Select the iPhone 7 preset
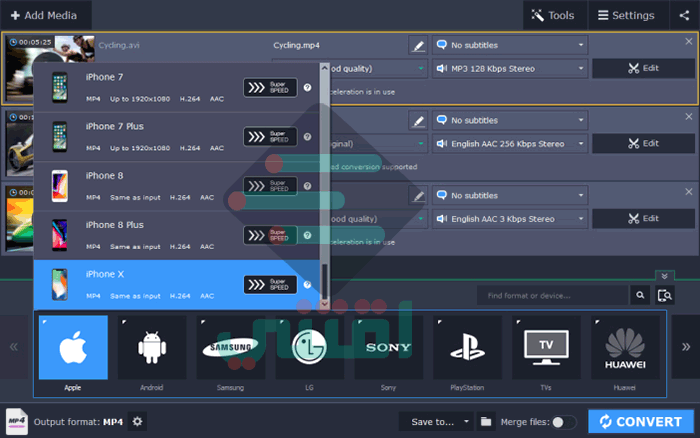Viewport: 700px width, 438px height. tap(177, 88)
